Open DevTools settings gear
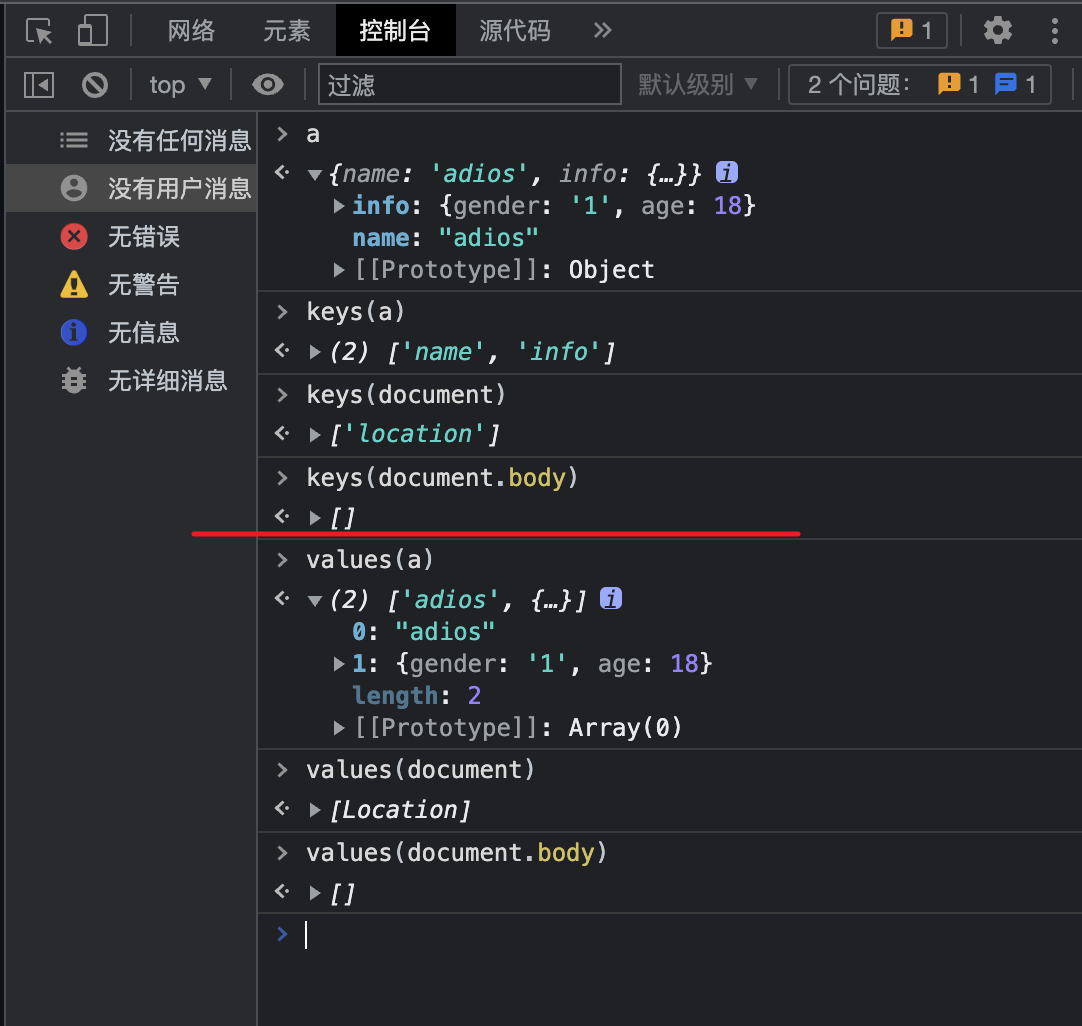Screen dimensions: 1082x1026 click(997, 30)
